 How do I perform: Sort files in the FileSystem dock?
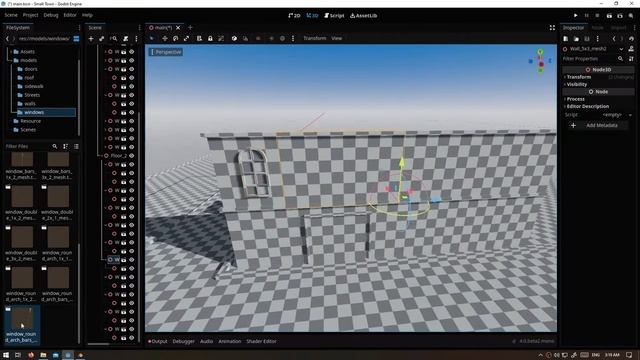[65, 146]
